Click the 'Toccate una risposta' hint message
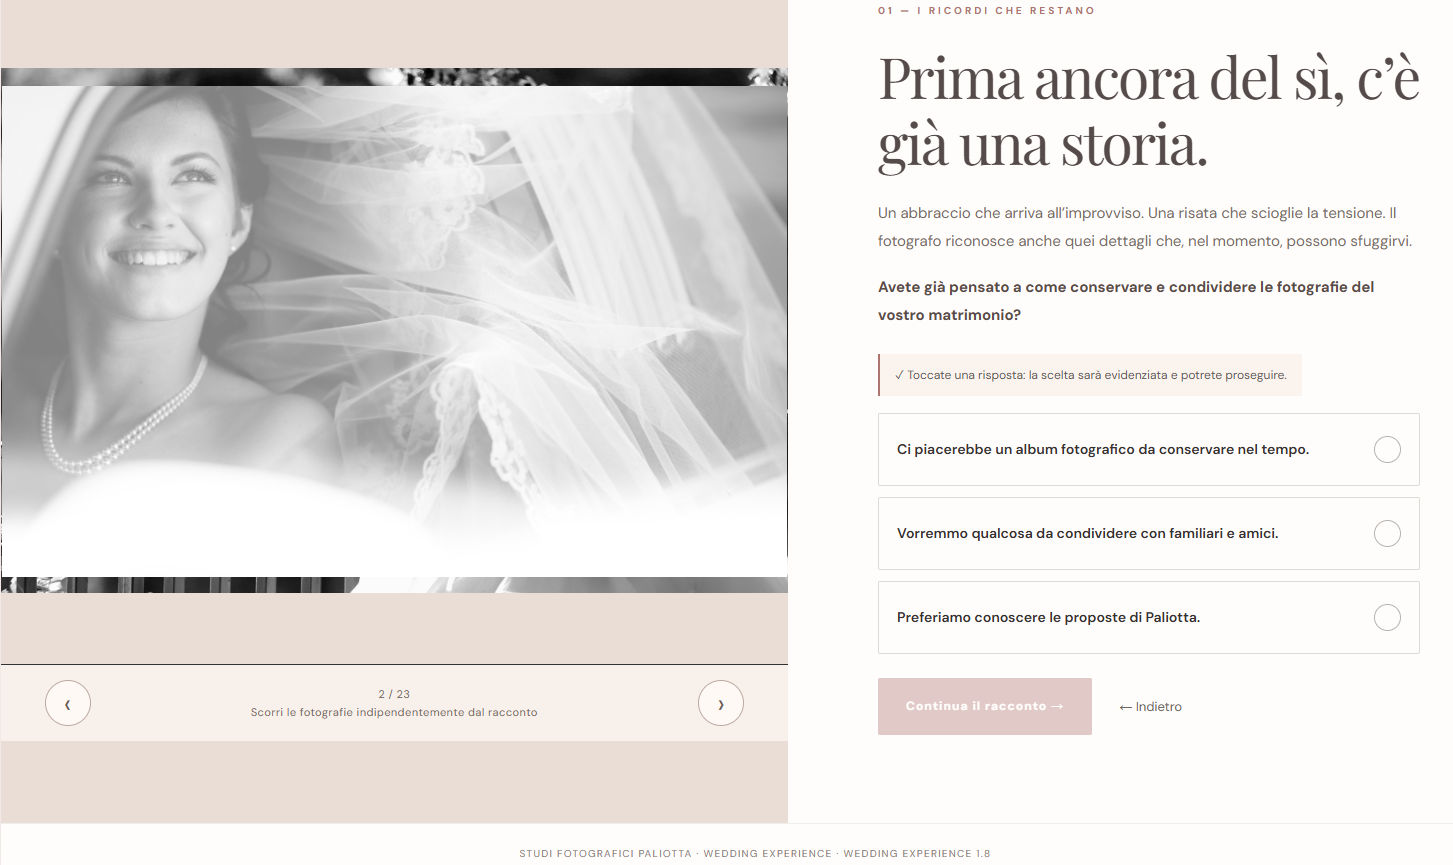Image resolution: width=1453 pixels, height=865 pixels. (x=1090, y=375)
